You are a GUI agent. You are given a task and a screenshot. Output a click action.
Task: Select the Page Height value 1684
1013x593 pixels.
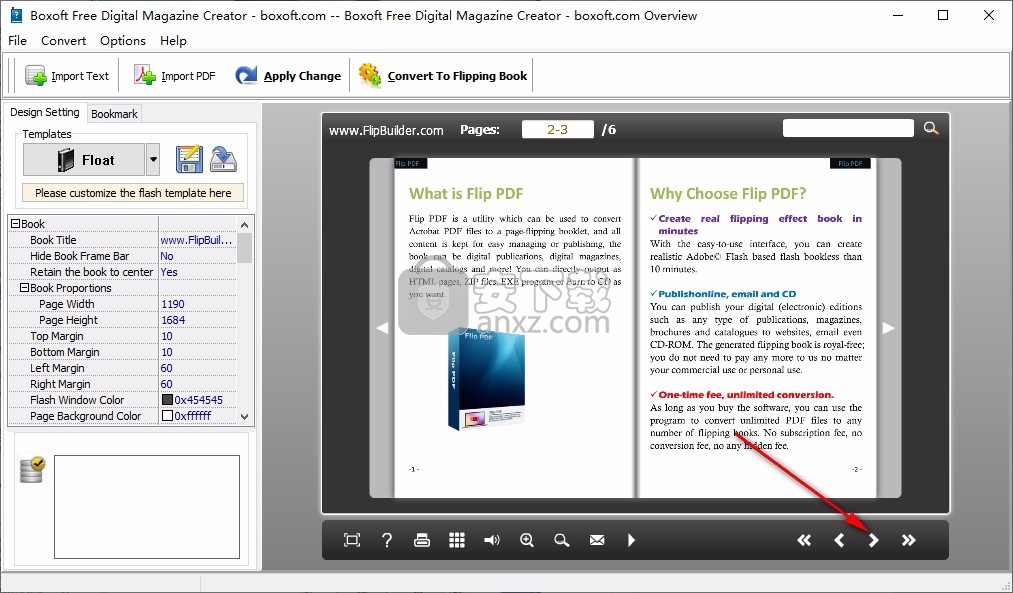tap(197, 320)
